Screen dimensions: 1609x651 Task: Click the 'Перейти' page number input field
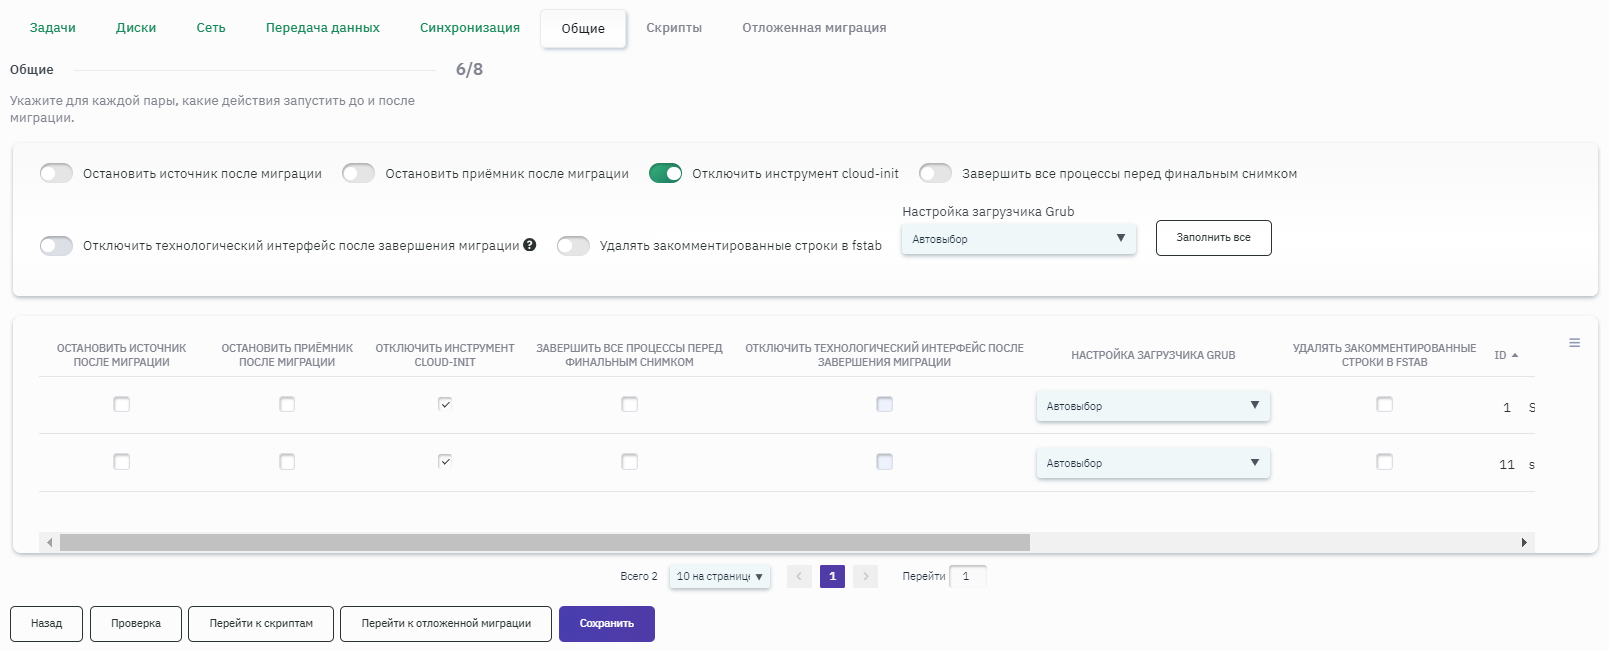pyautogui.click(x=967, y=576)
